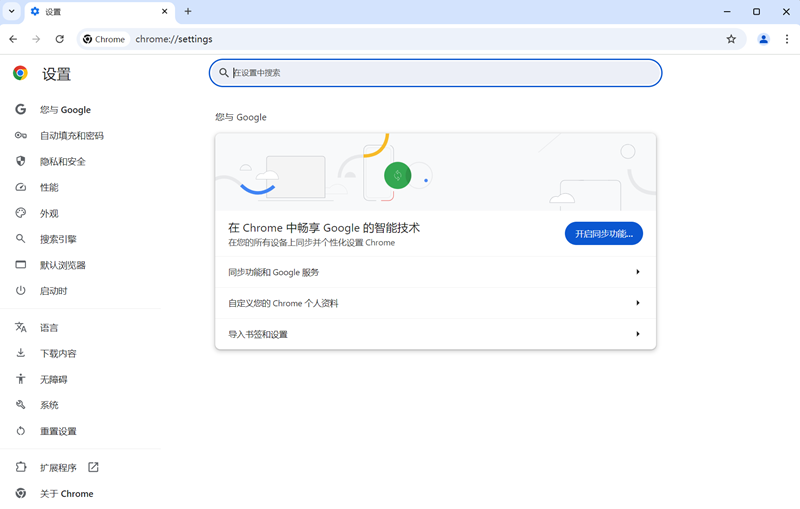This screenshot has width=800, height=509.
Task: Click the address bar showing chrome://settings
Action: point(411,39)
